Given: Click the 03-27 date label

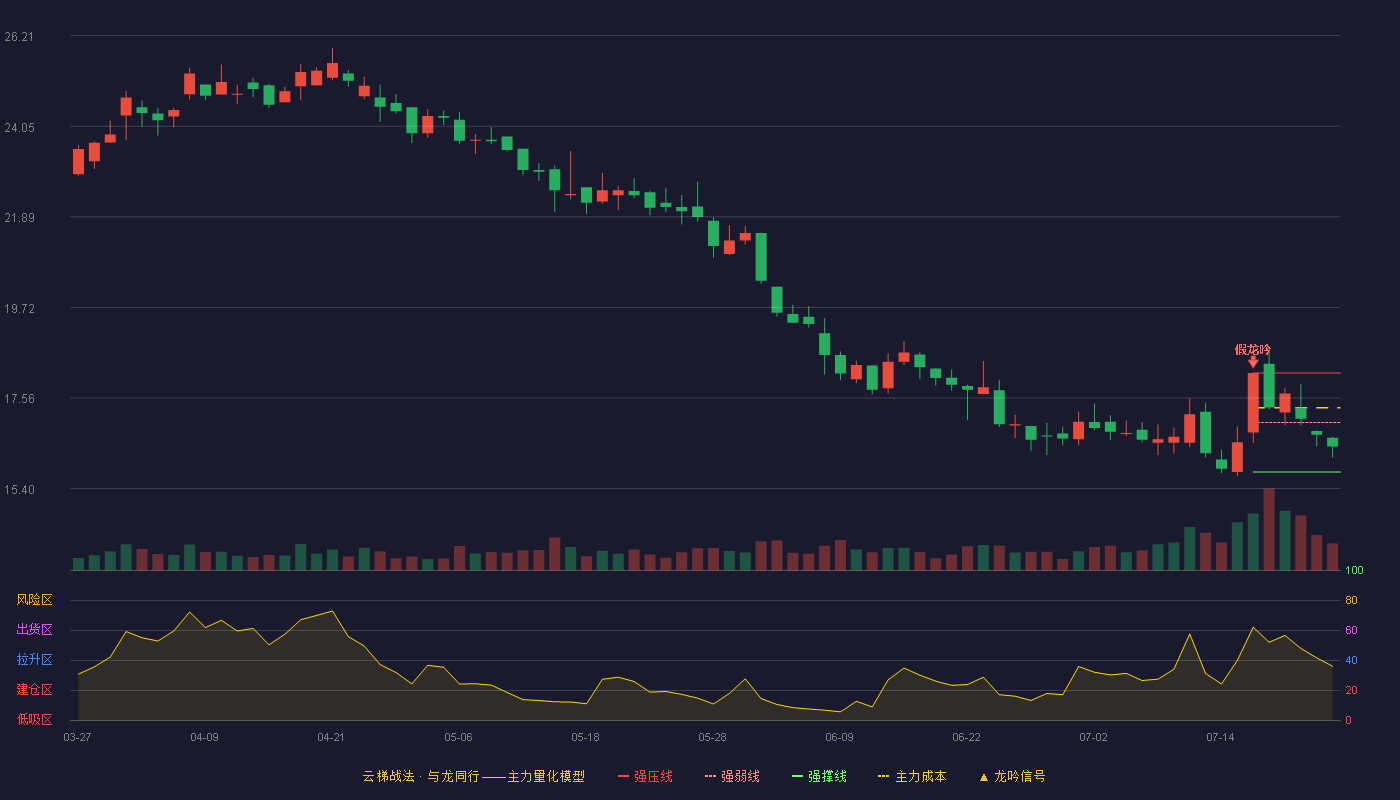Looking at the screenshot, I should pyautogui.click(x=77, y=737).
